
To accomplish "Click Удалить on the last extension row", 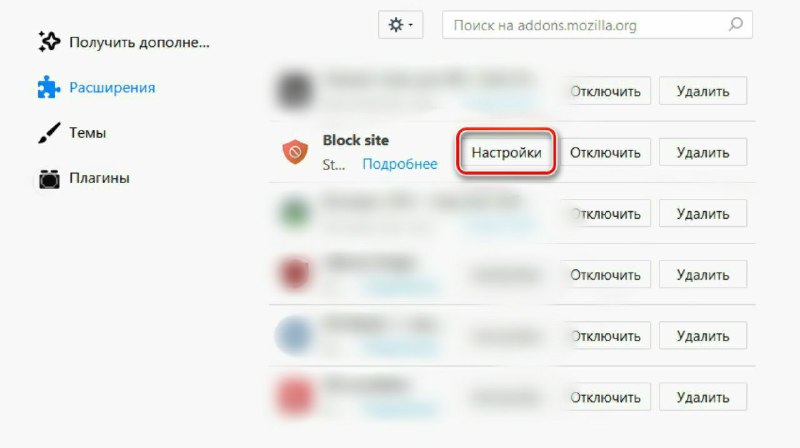I will tap(703, 397).
